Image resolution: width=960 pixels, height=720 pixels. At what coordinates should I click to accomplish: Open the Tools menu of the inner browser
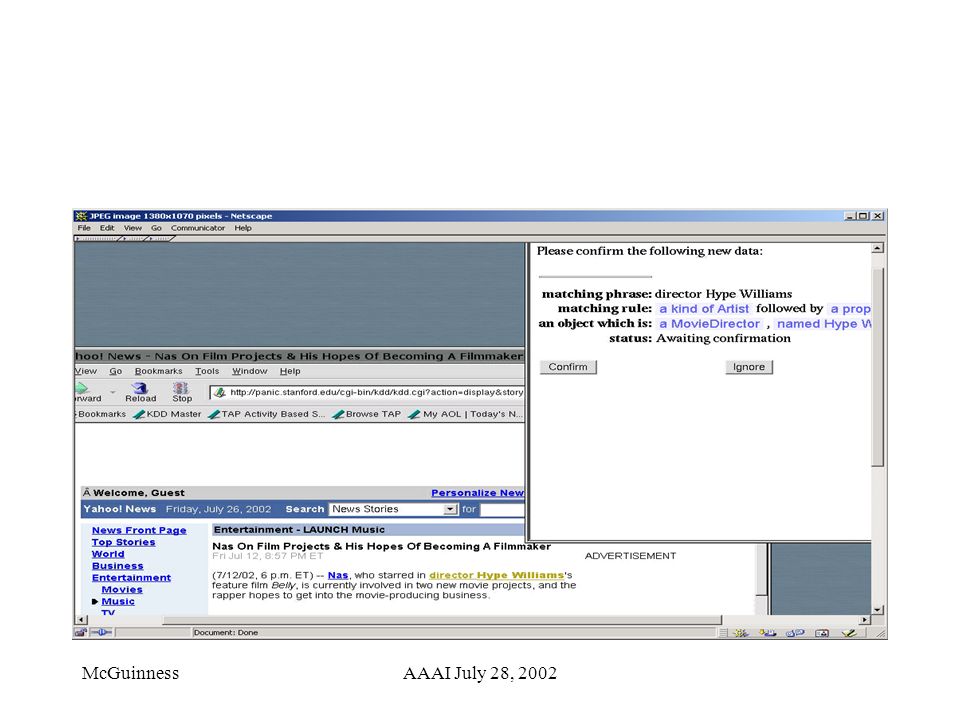click(x=207, y=371)
